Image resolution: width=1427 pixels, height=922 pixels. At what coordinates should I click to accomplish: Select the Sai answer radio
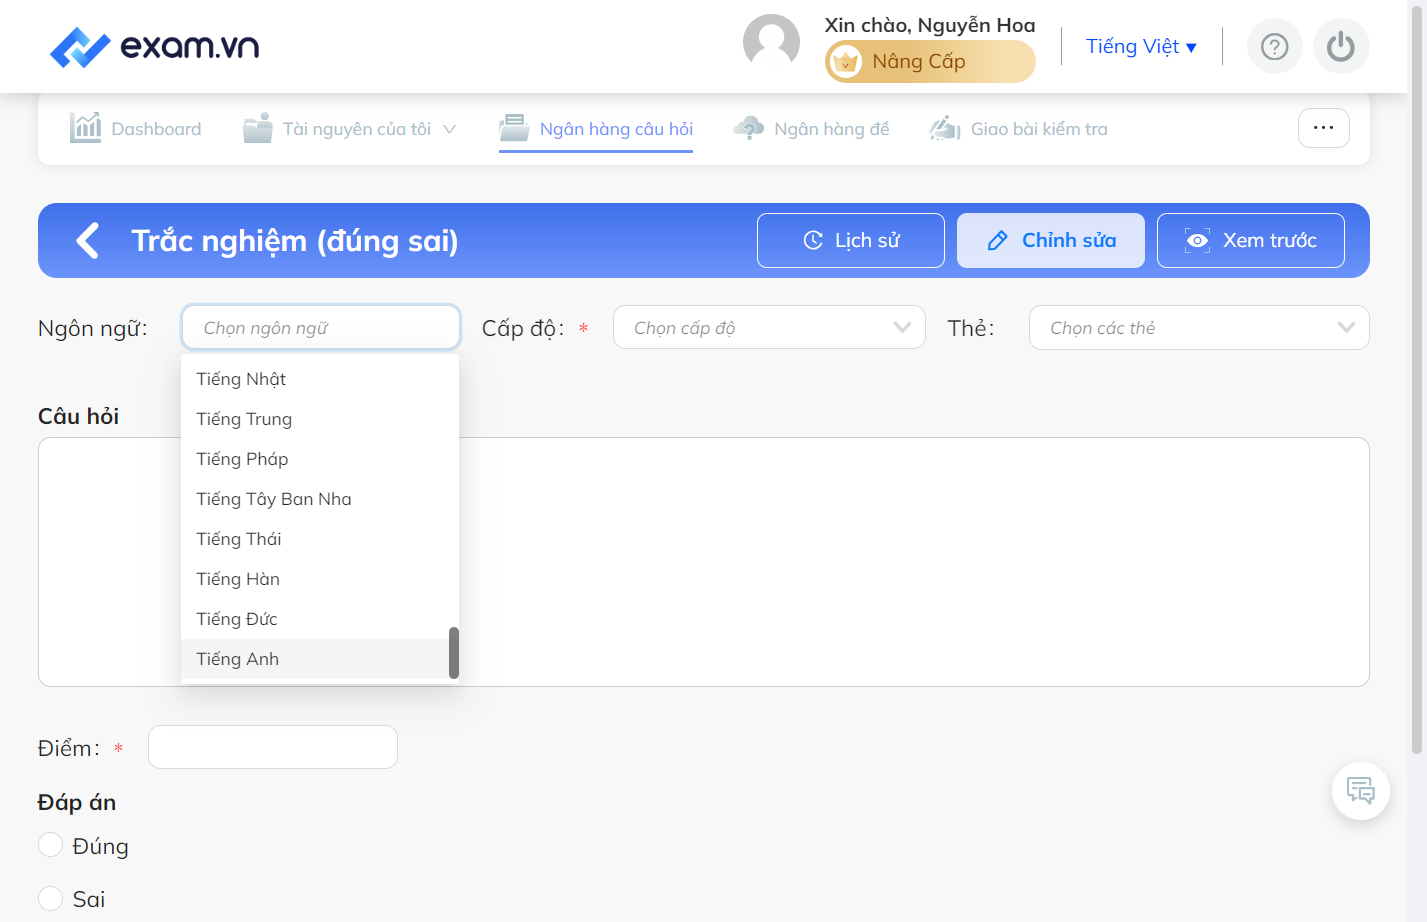[x=50, y=898]
